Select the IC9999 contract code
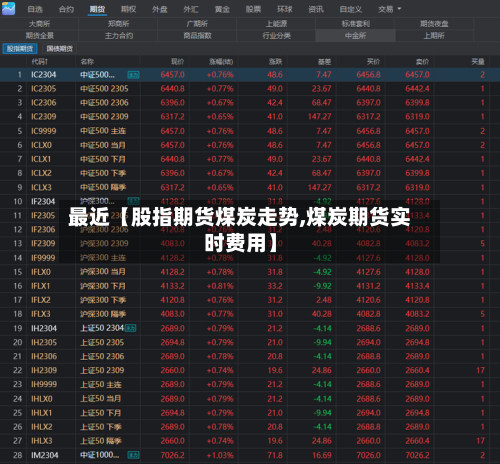500x464 pixels. tap(44, 131)
